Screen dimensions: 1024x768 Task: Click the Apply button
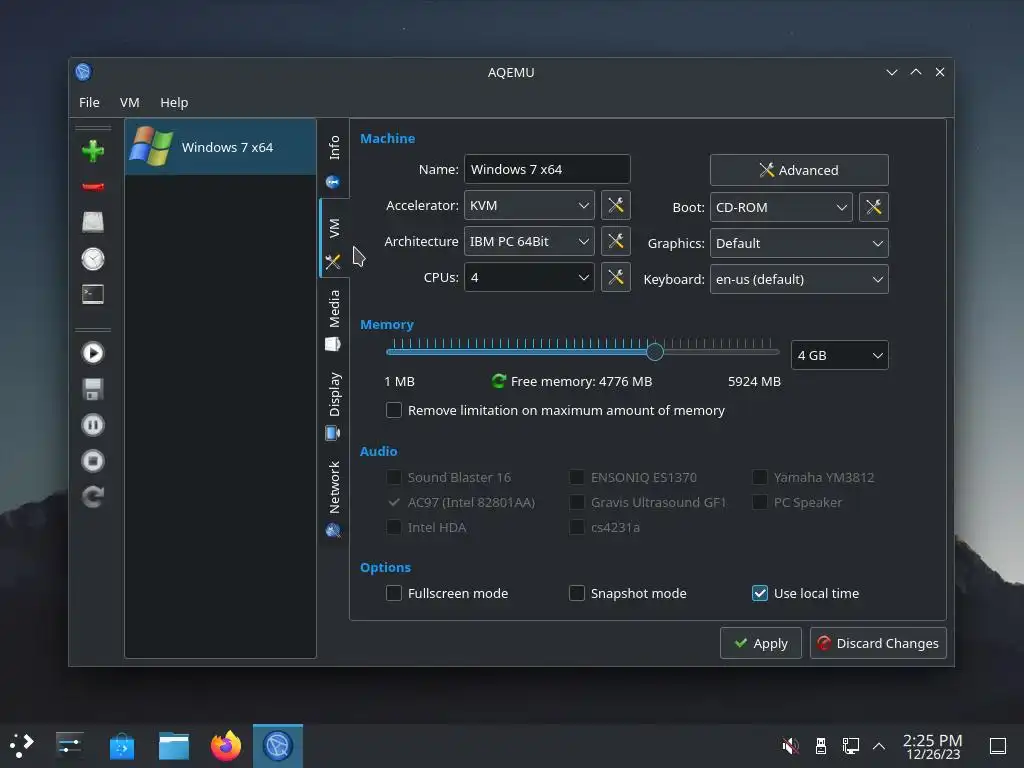point(760,643)
